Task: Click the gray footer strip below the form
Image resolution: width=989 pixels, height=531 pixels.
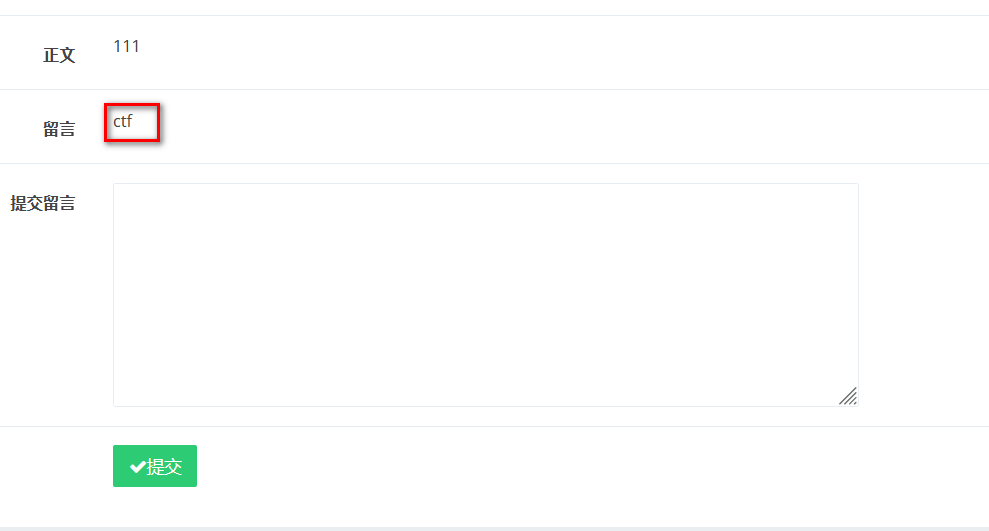Action: 494,527
